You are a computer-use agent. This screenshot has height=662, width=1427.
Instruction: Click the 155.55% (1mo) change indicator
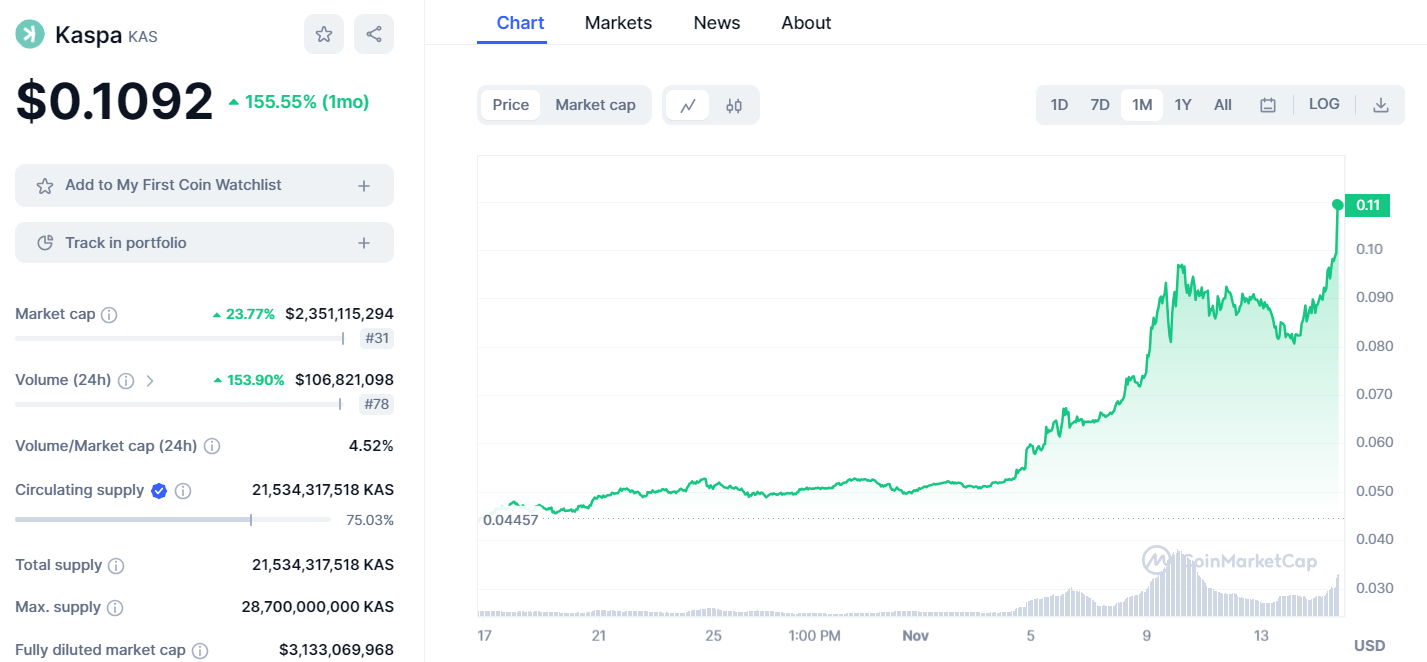[299, 102]
